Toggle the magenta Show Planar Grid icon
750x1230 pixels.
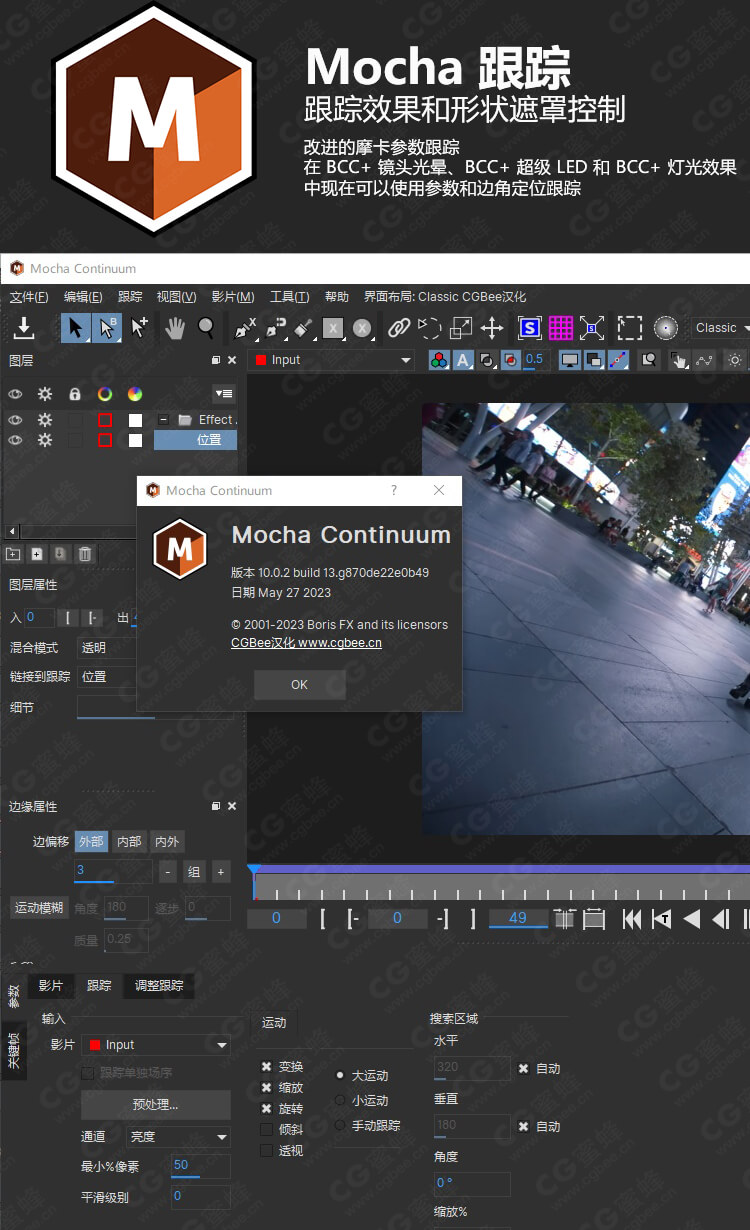(560, 327)
